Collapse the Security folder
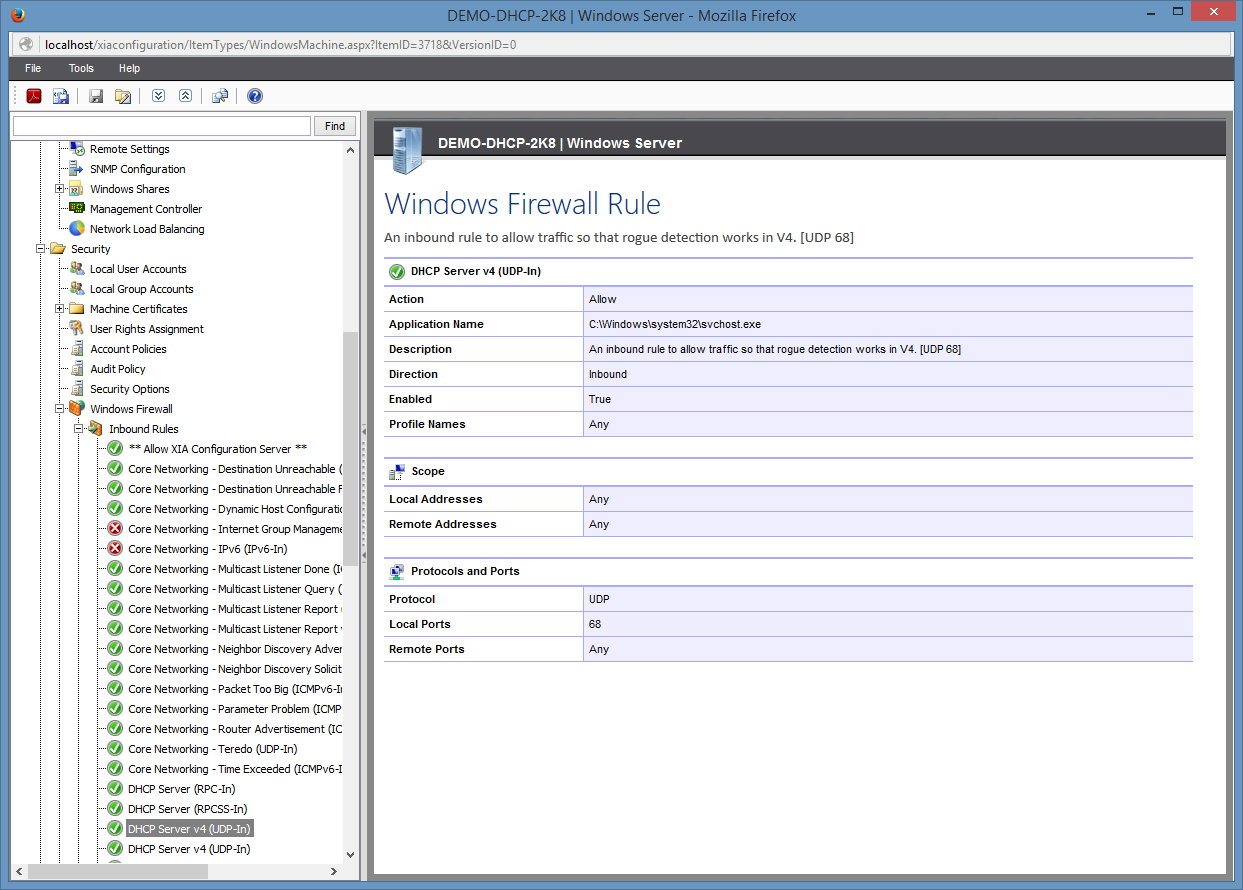The width and height of the screenshot is (1243, 890). tap(41, 248)
